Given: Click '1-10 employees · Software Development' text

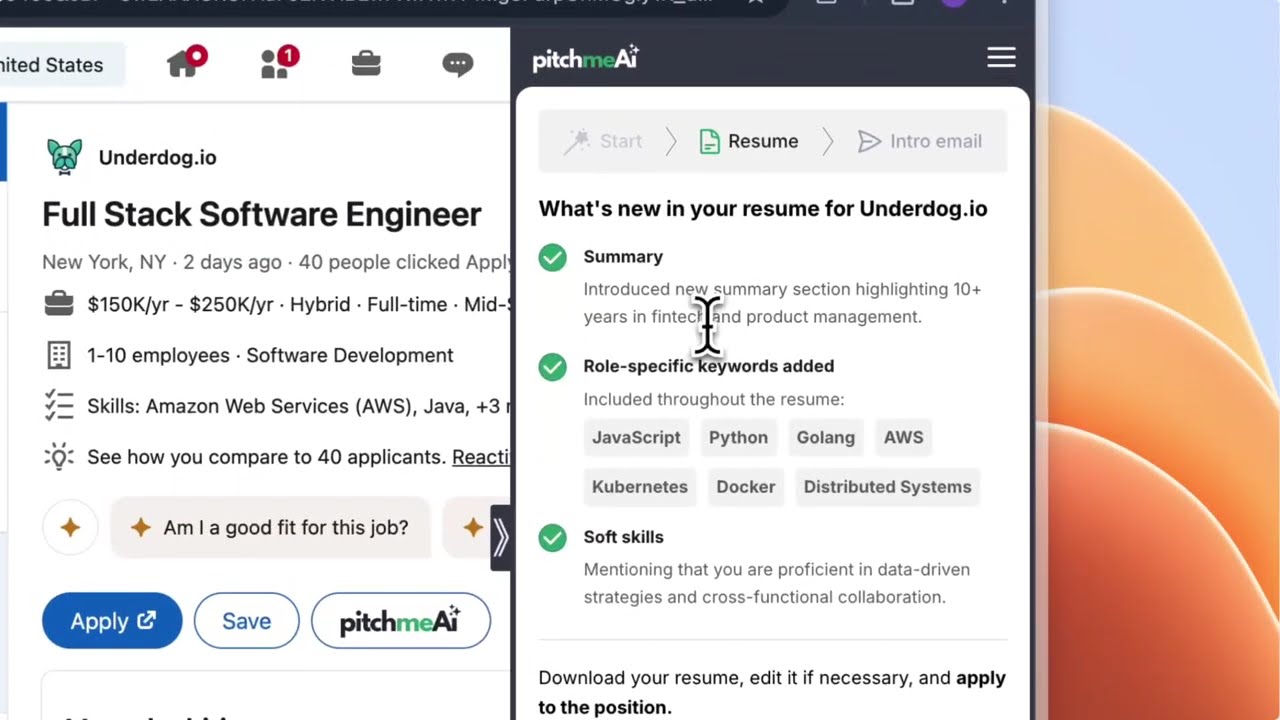Looking at the screenshot, I should coord(270,355).
